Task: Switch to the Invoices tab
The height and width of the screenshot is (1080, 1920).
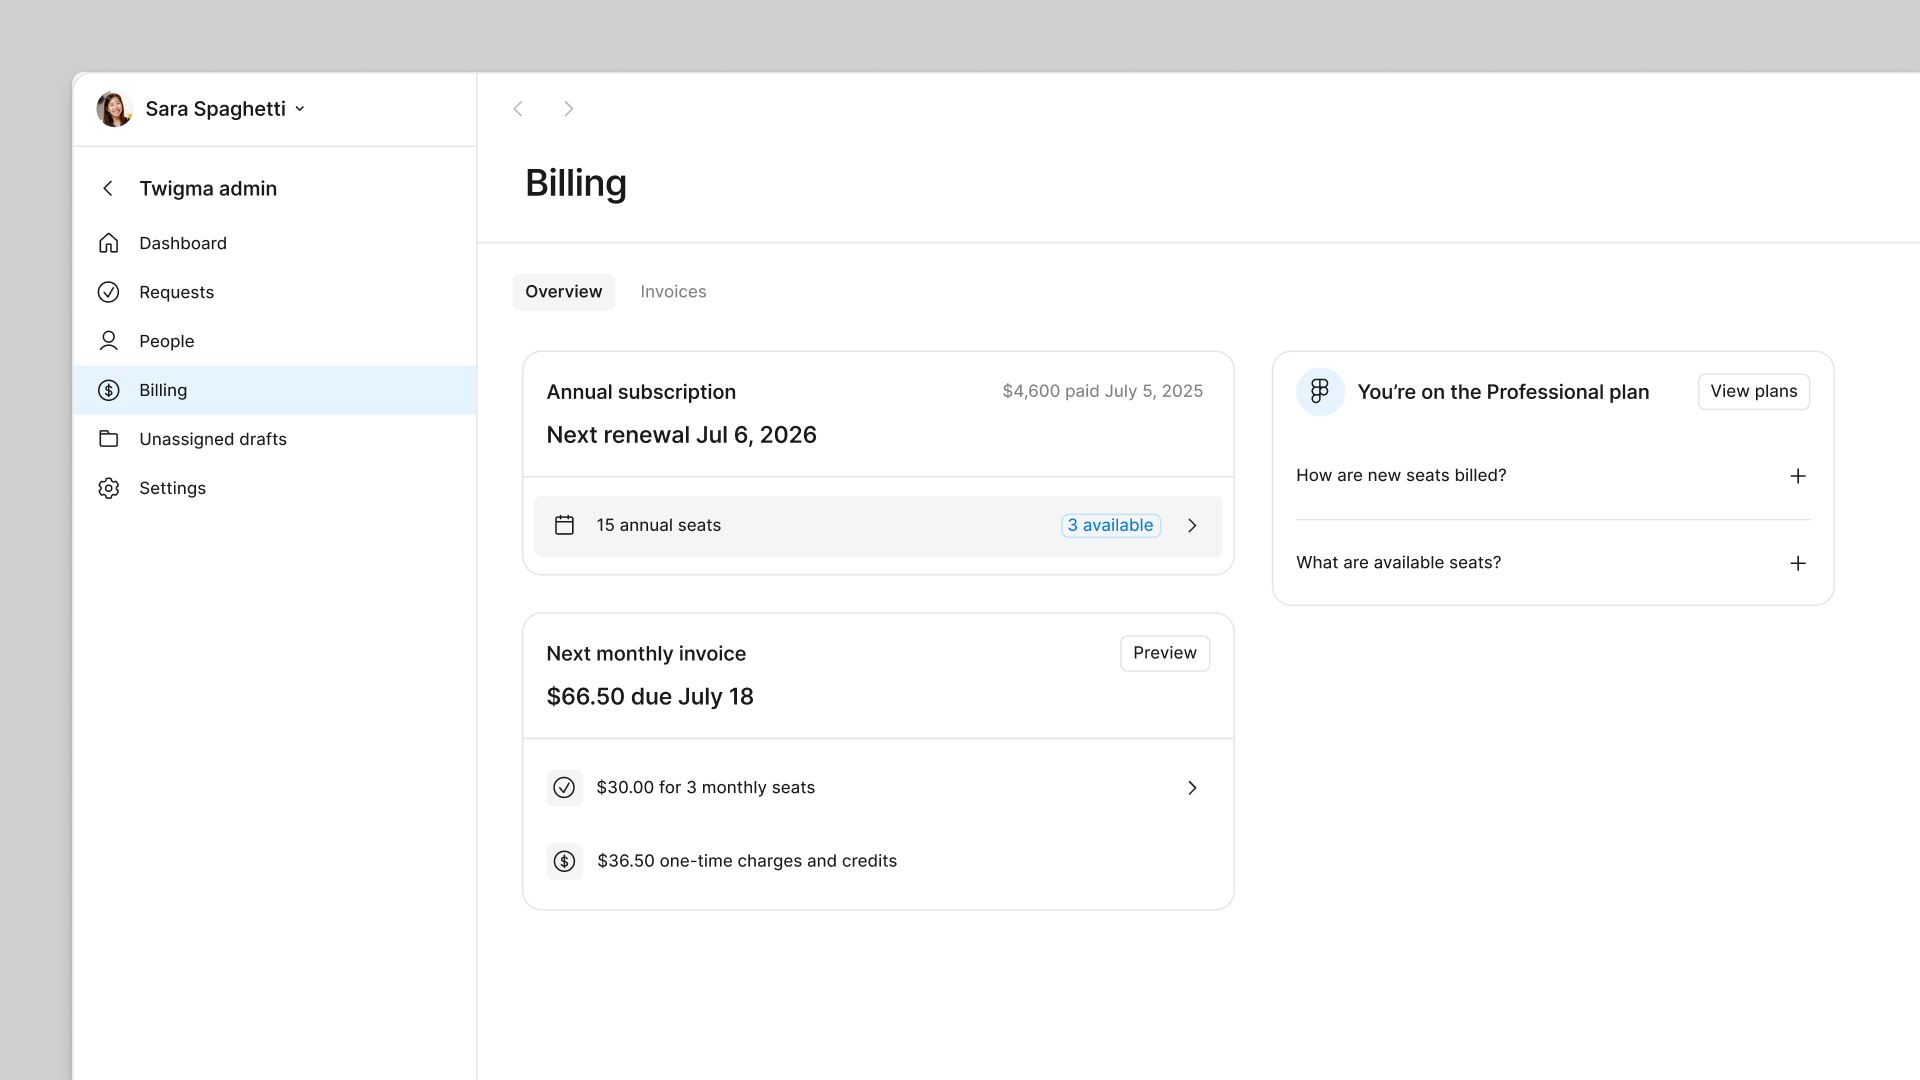Action: 673,292
